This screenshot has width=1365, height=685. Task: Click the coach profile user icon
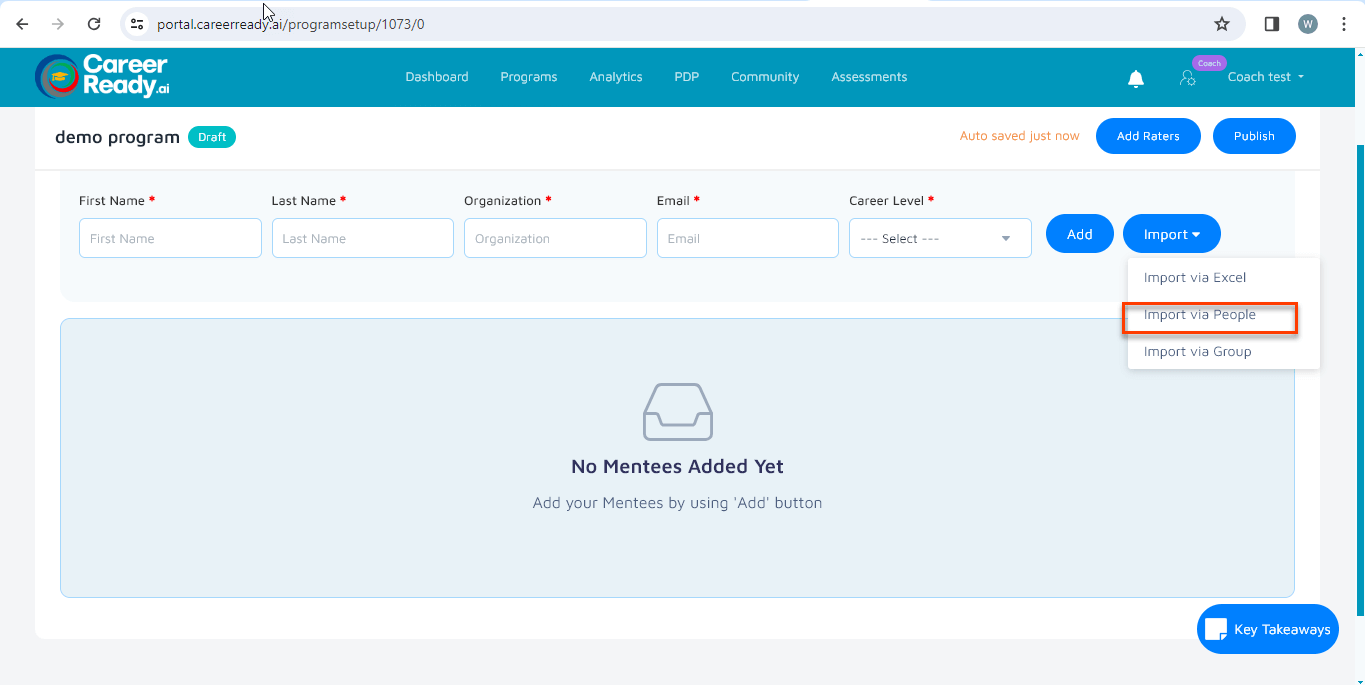pos(1188,78)
